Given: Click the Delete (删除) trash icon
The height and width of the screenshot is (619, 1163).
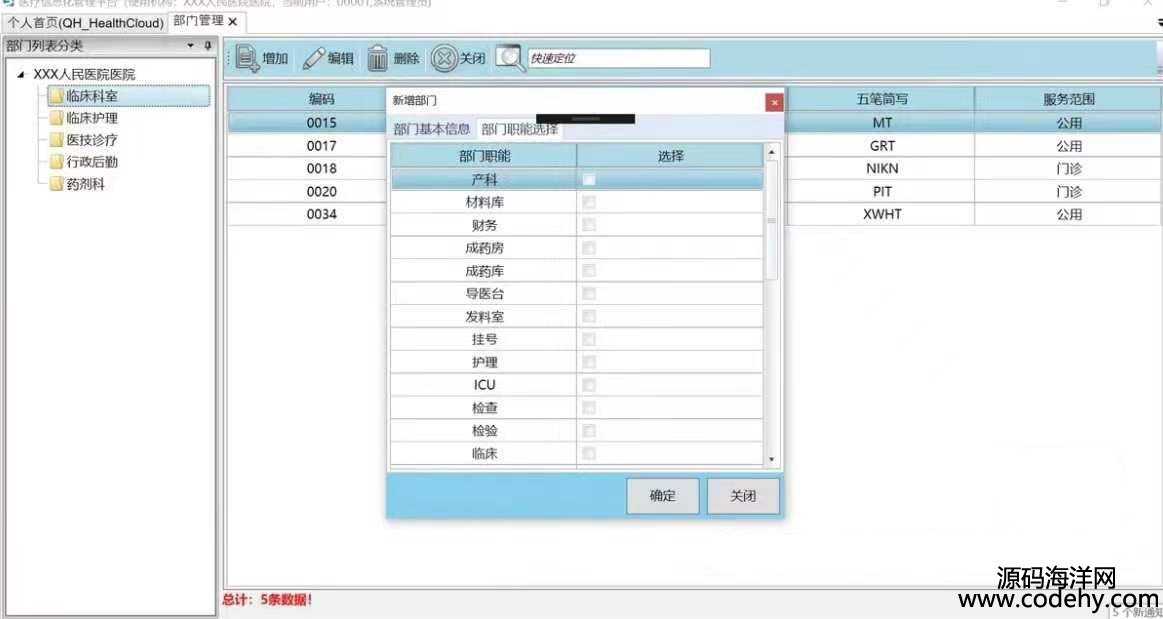Looking at the screenshot, I should (377, 59).
